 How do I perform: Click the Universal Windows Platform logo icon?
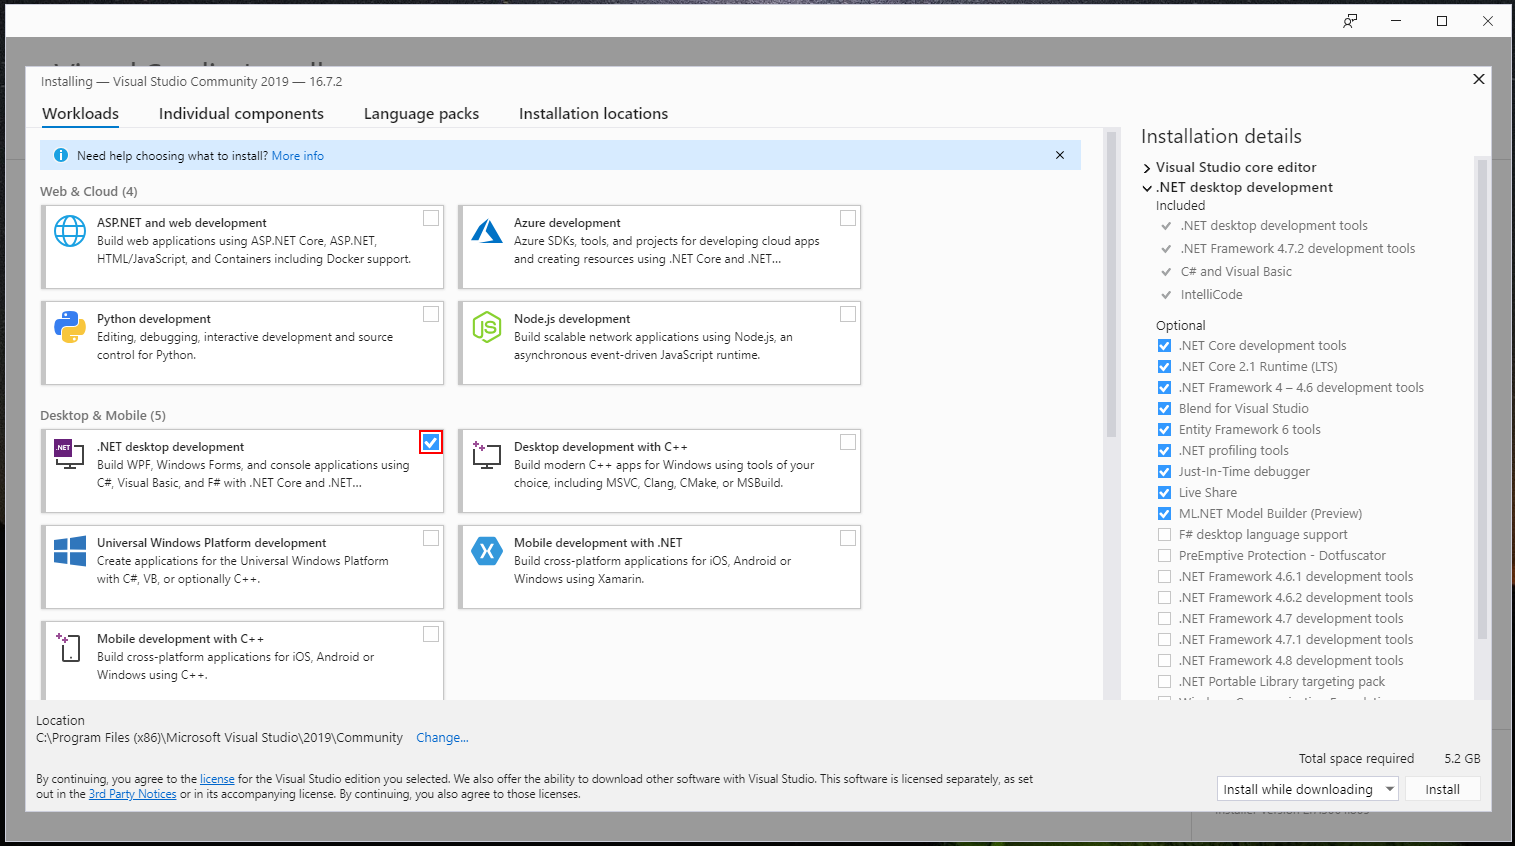coord(70,551)
